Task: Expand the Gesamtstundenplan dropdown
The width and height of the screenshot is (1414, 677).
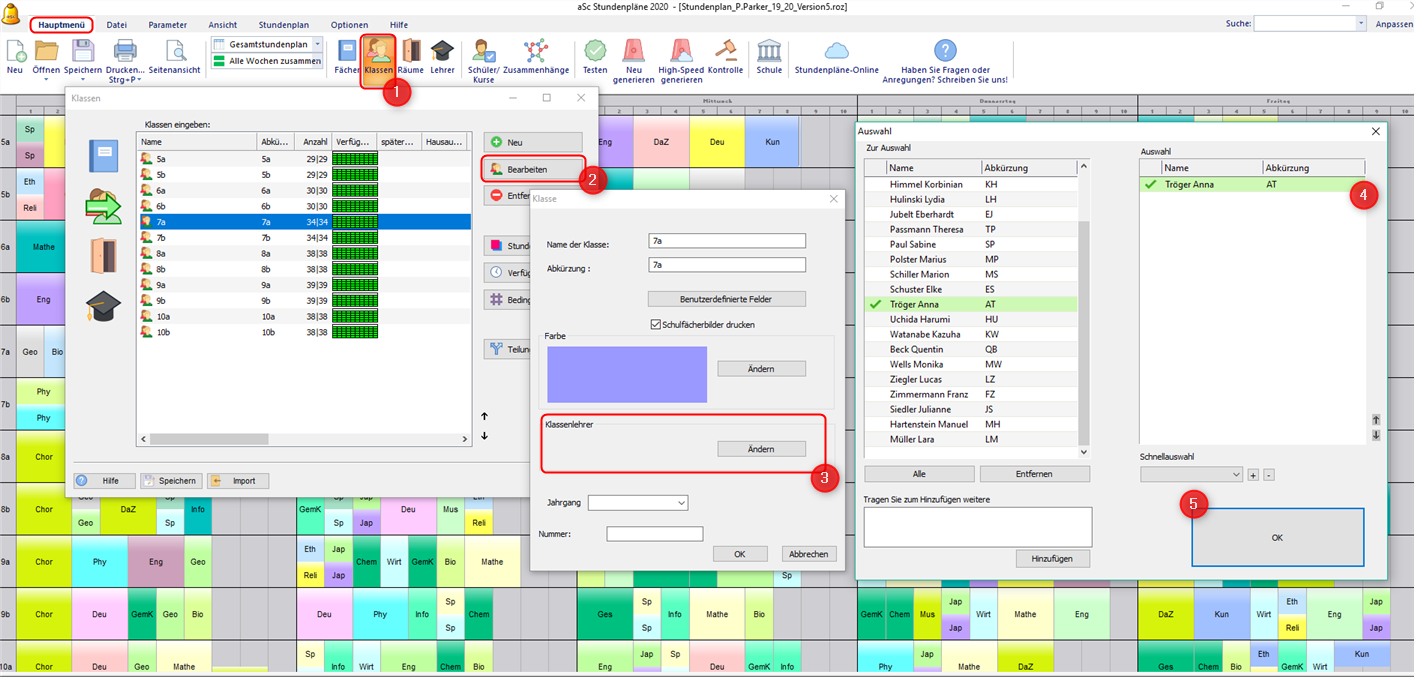Action: pos(317,44)
